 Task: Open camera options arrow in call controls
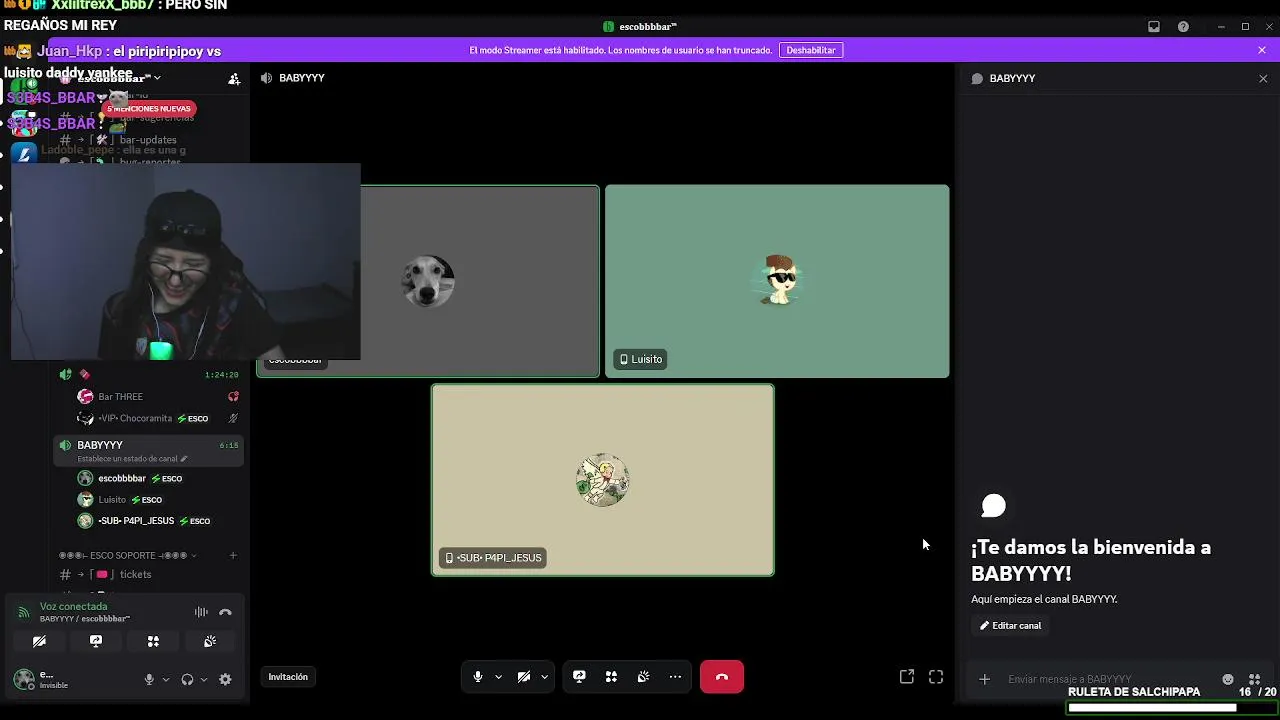coord(544,677)
